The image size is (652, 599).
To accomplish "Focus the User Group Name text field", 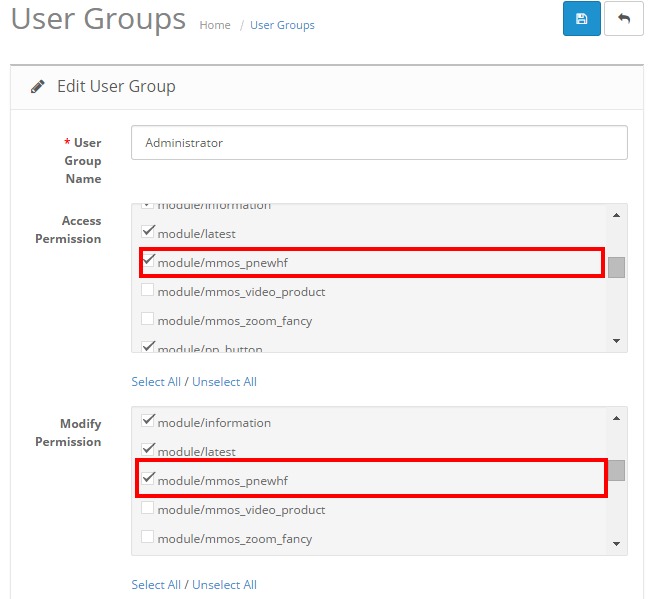I will click(379, 143).
